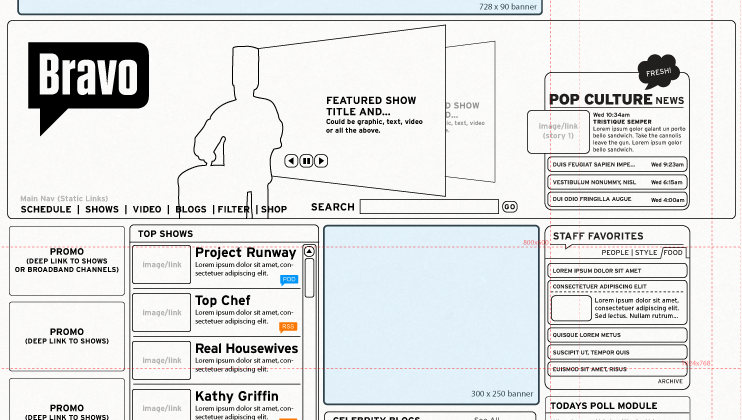This screenshot has width=742, height=420.
Task: Click the 728 x 90 banner ad
Action: click(280, 7)
